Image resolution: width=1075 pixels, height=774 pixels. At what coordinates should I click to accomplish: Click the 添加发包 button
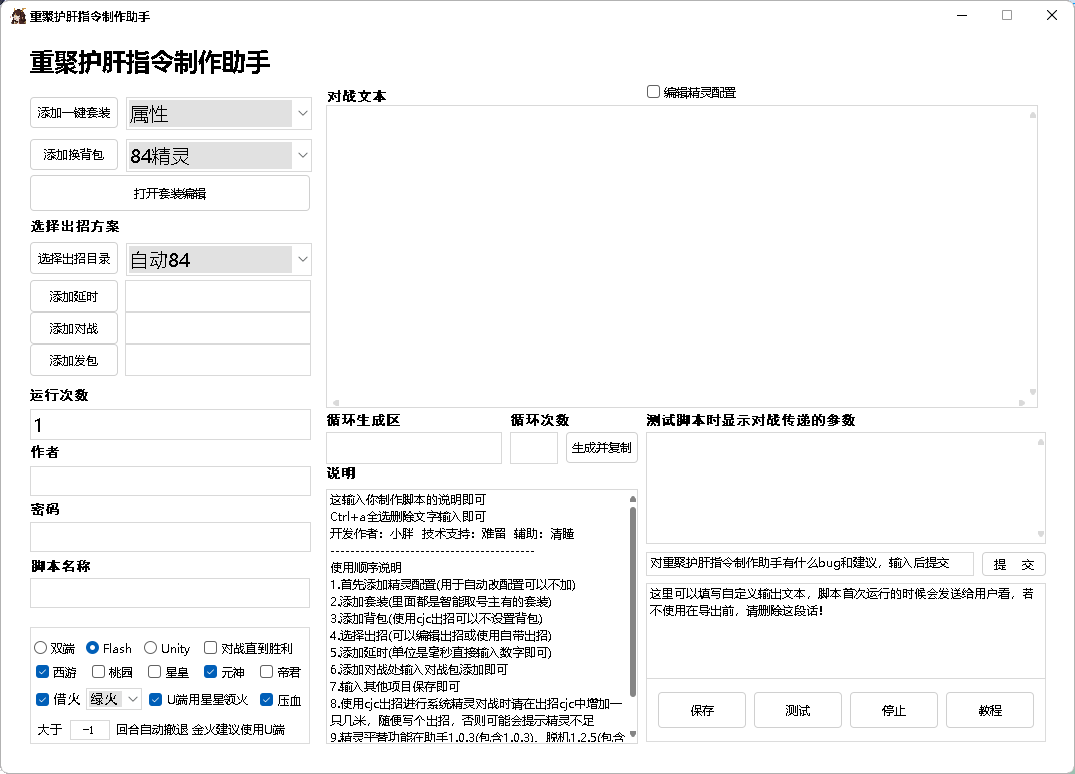click(x=74, y=361)
